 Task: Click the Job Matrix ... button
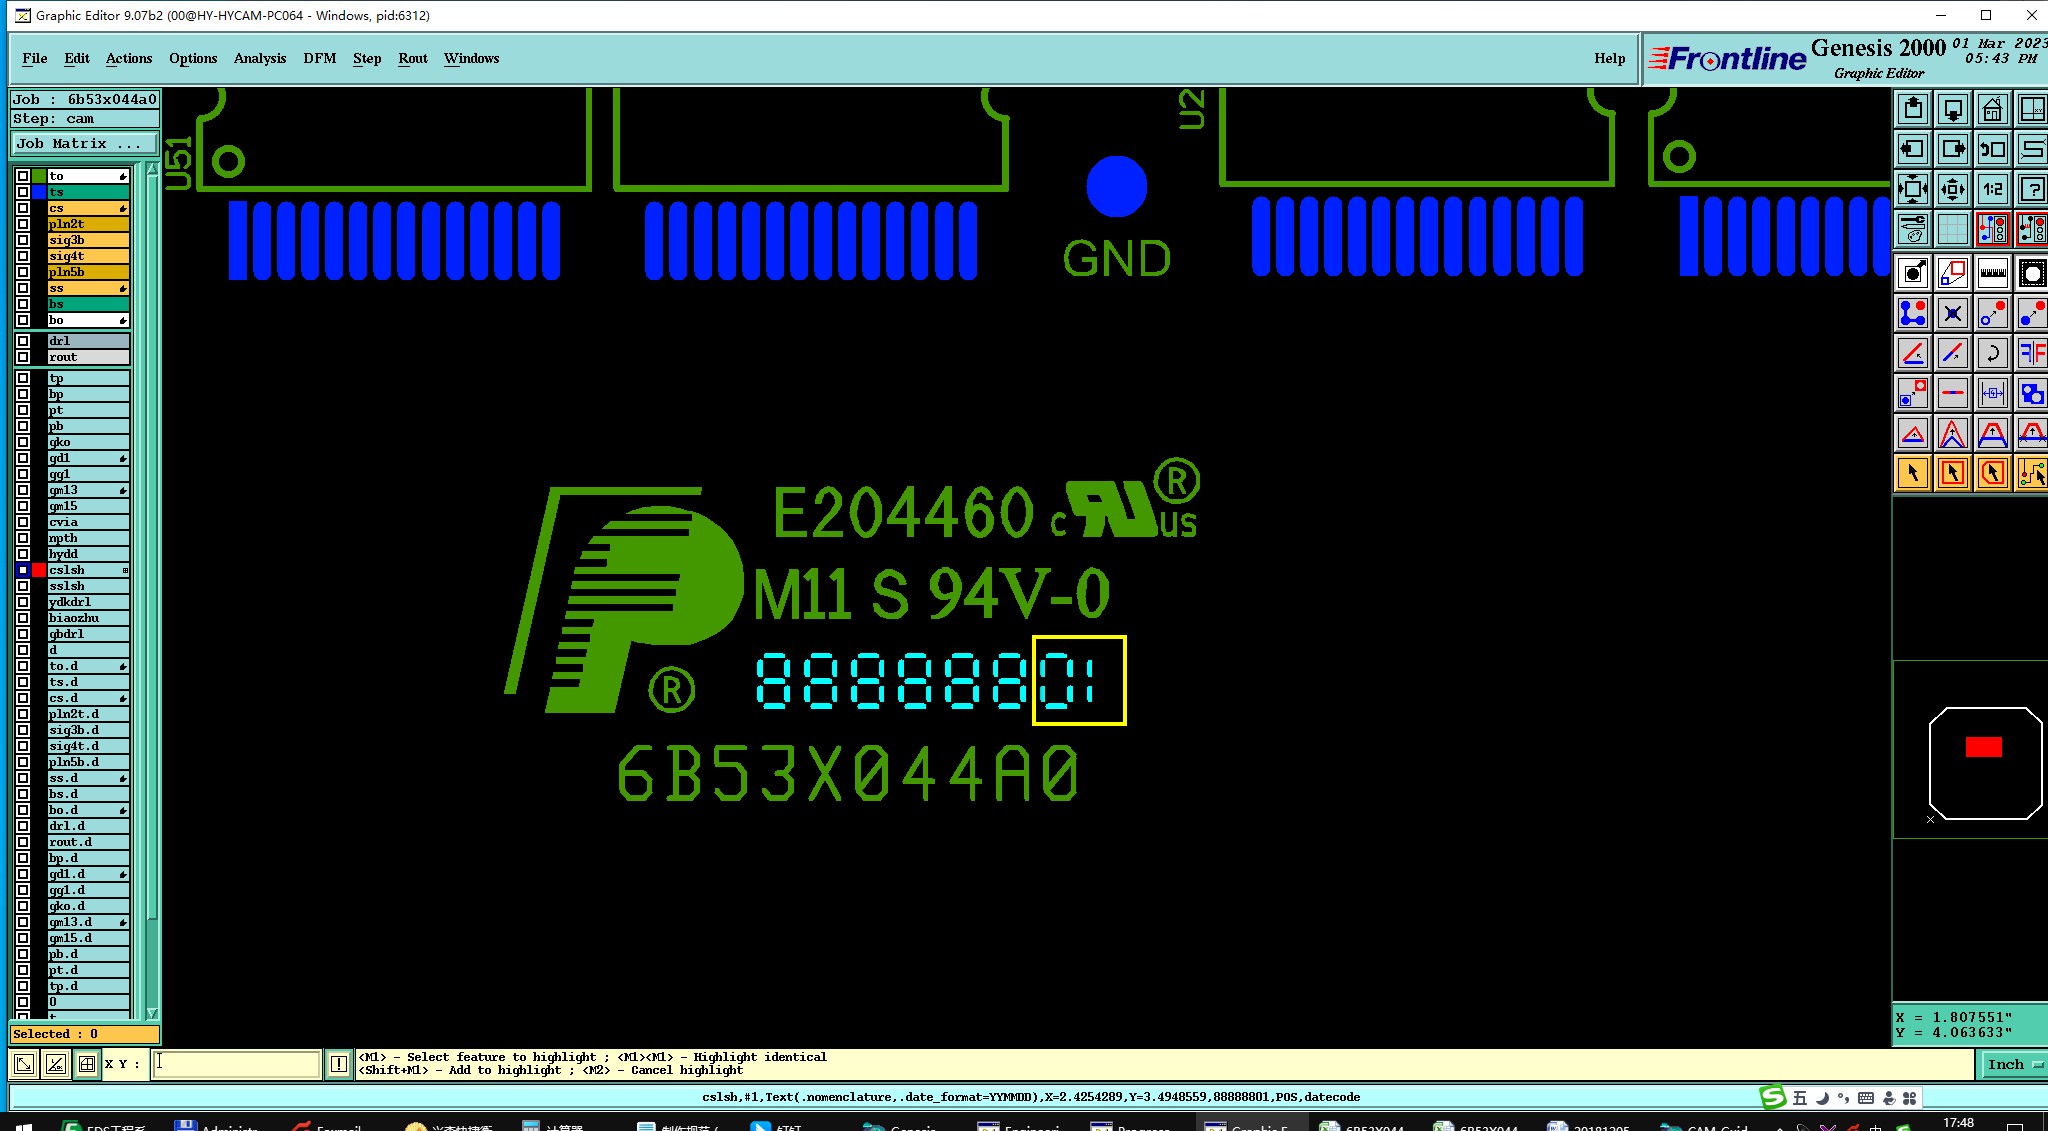pyautogui.click(x=84, y=144)
